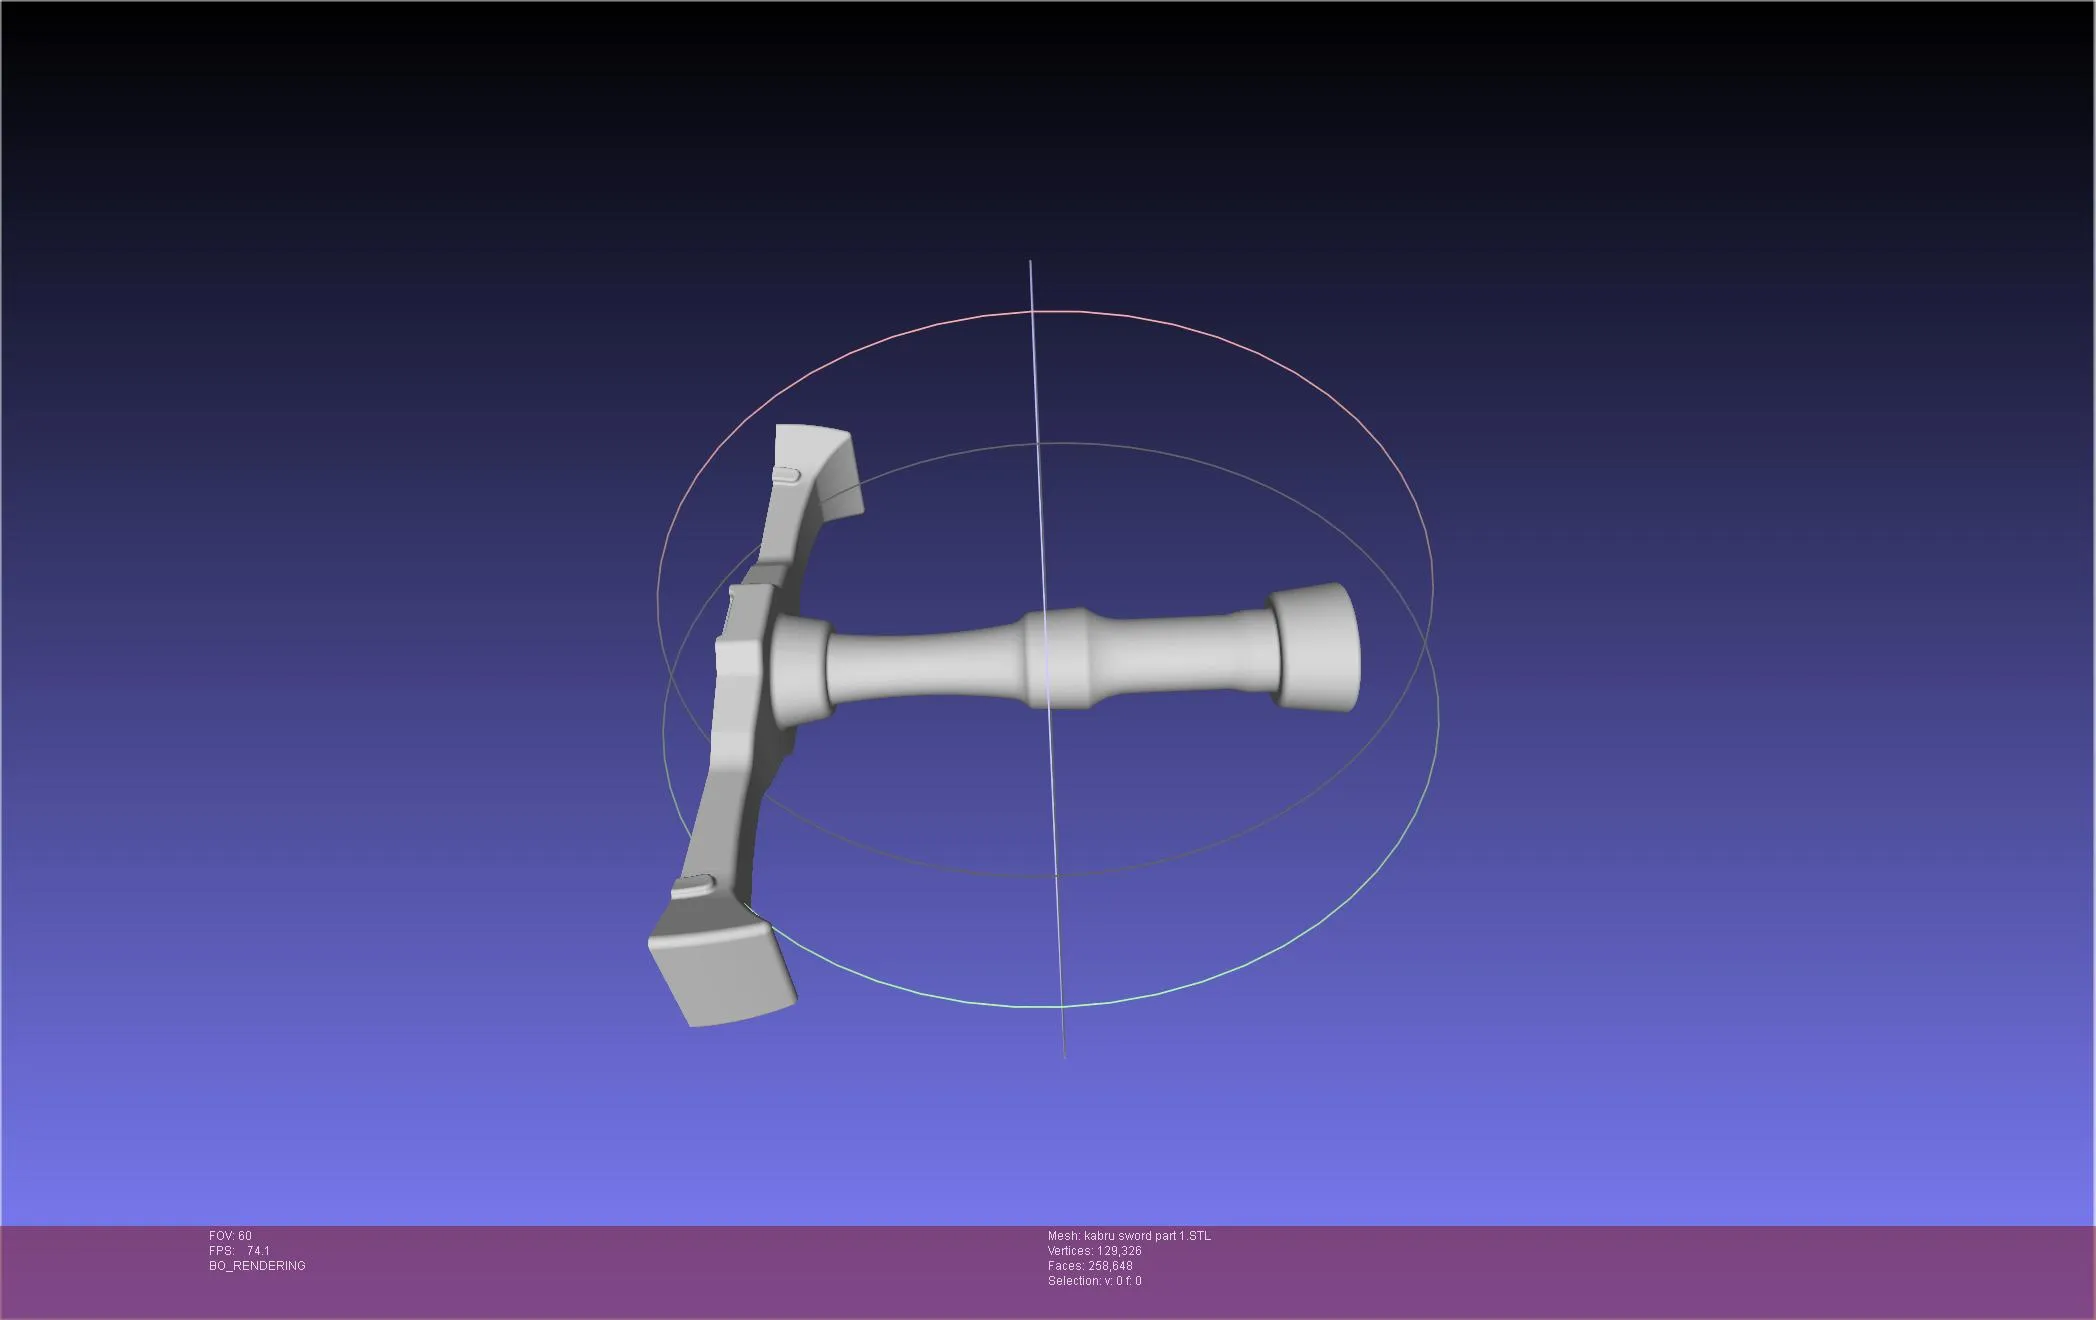
Task: Click the small slot near crossguard top
Action: 787,475
